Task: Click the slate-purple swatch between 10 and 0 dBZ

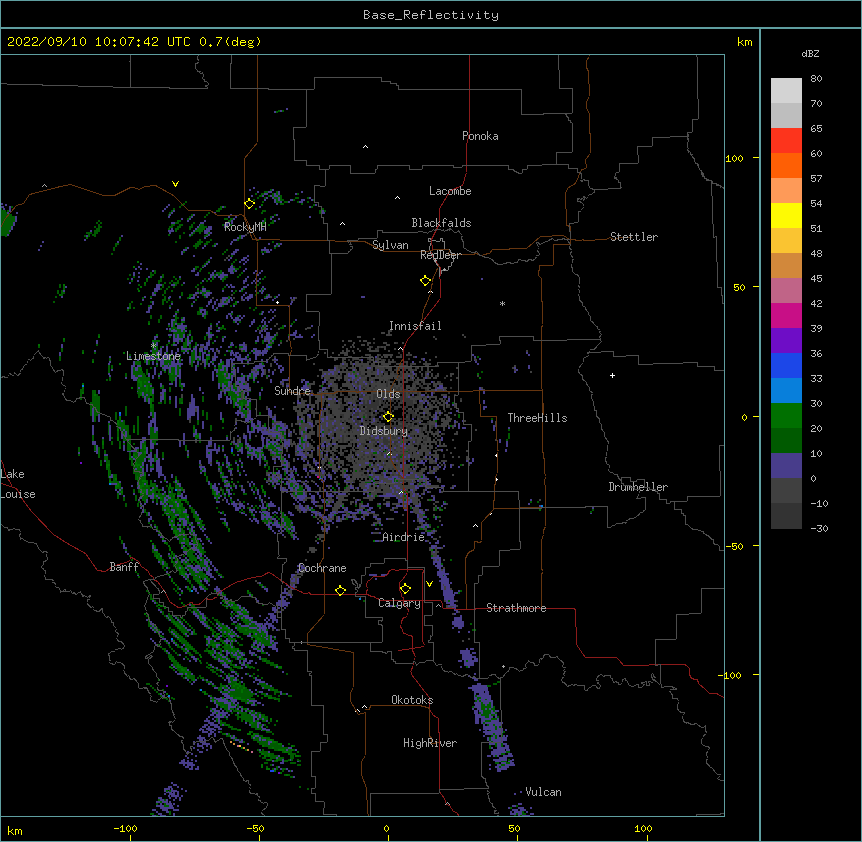Action: (786, 466)
